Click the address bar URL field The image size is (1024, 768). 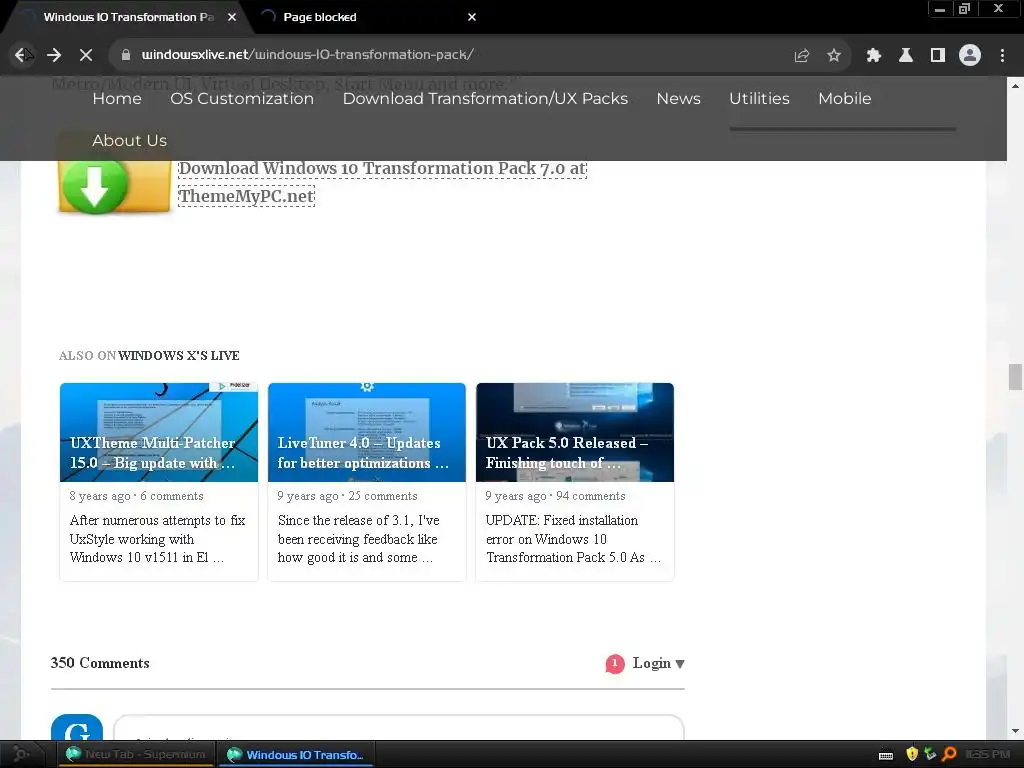click(457, 55)
